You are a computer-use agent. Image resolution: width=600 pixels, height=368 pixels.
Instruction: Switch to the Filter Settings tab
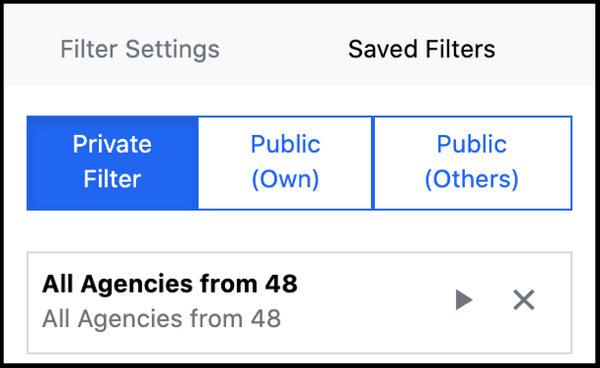(x=140, y=49)
